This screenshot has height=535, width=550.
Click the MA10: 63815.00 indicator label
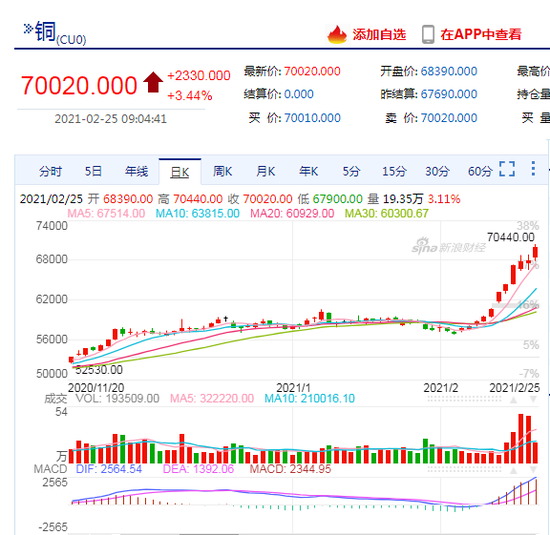(x=197, y=213)
